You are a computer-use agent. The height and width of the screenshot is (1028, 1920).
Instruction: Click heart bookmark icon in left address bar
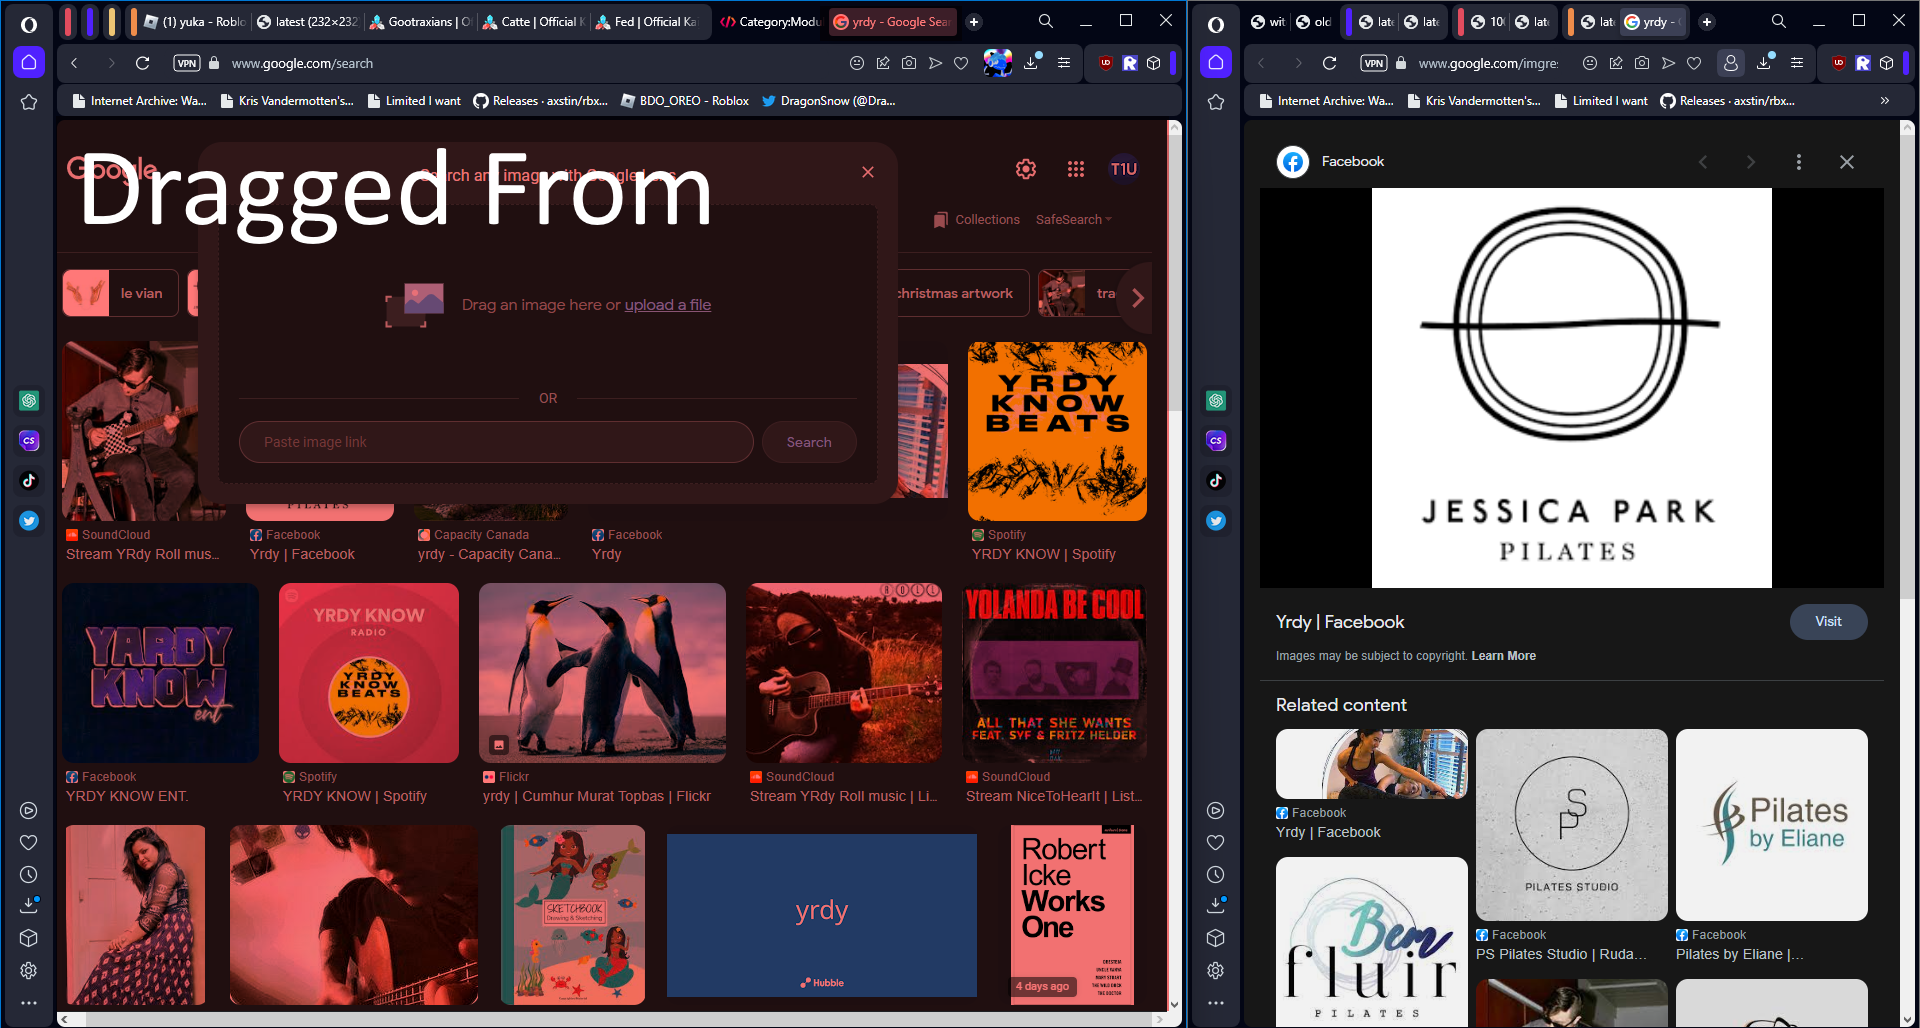(x=961, y=63)
